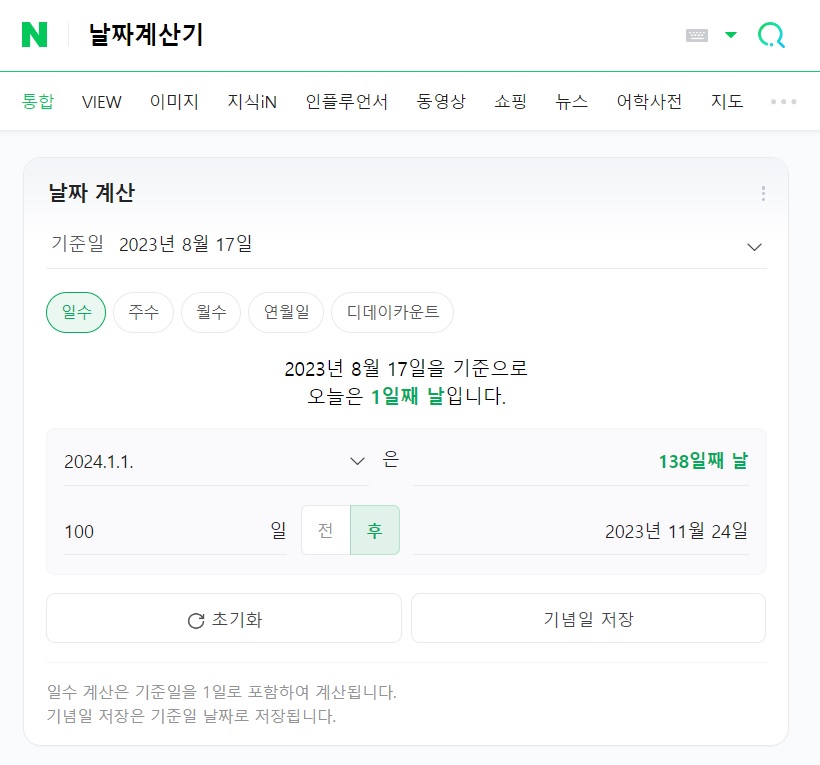Open the 2024.1.1. date dropdown
The height and width of the screenshot is (765, 820).
pos(357,461)
